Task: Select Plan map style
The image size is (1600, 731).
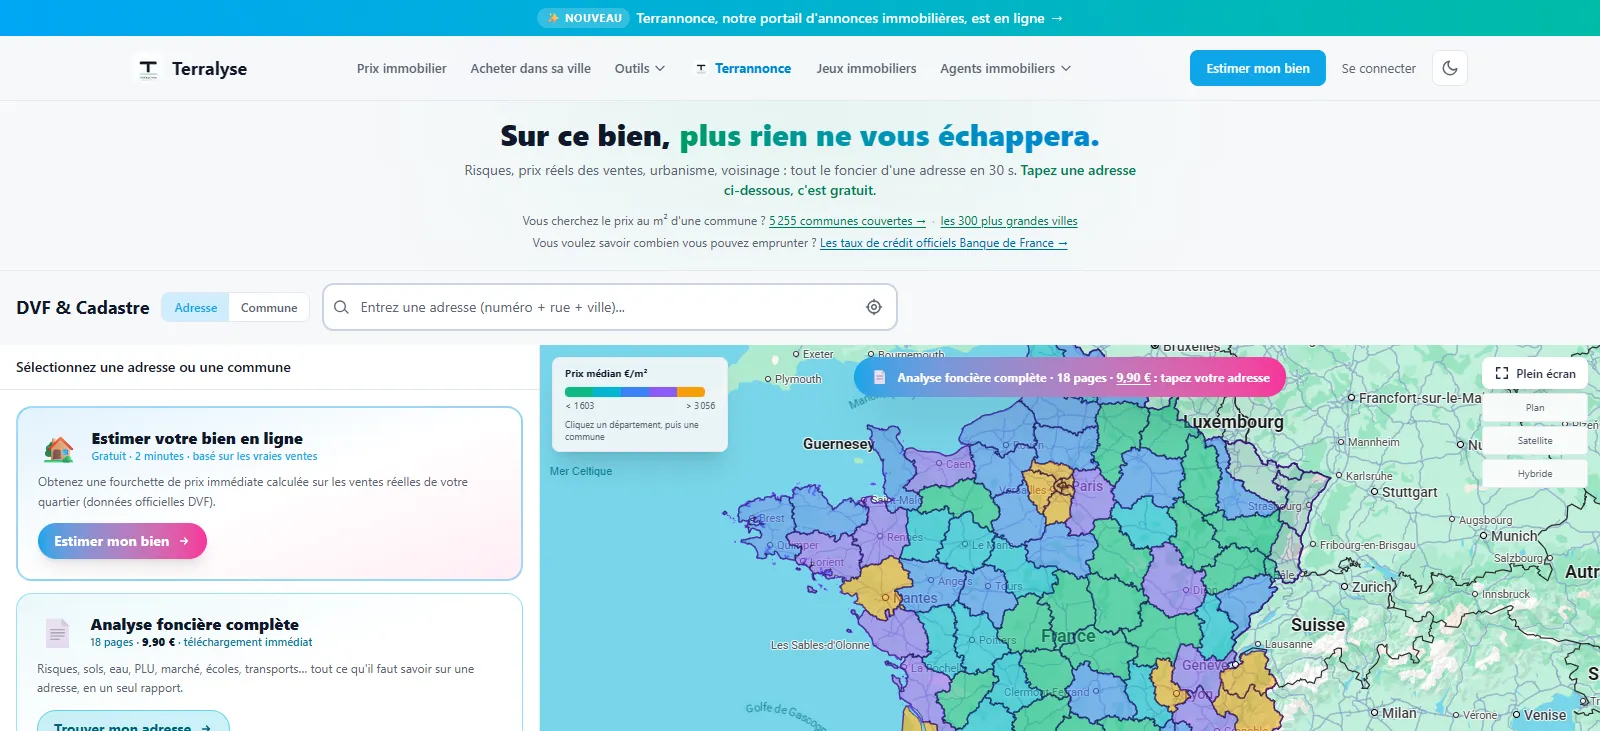Action: (x=1535, y=407)
